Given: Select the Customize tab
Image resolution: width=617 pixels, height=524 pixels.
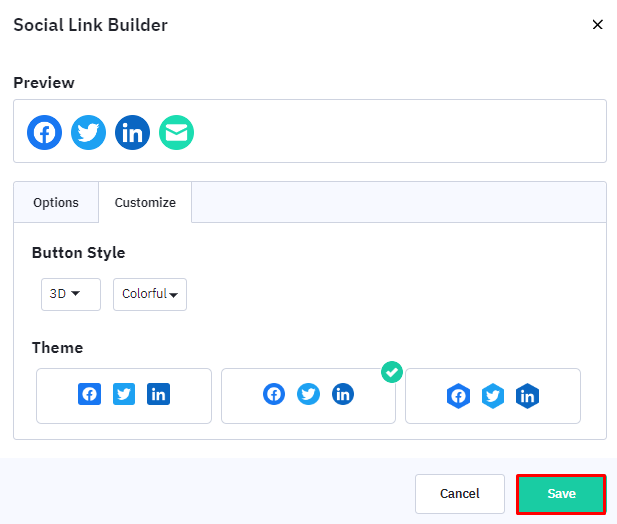Looking at the screenshot, I should tap(145, 203).
